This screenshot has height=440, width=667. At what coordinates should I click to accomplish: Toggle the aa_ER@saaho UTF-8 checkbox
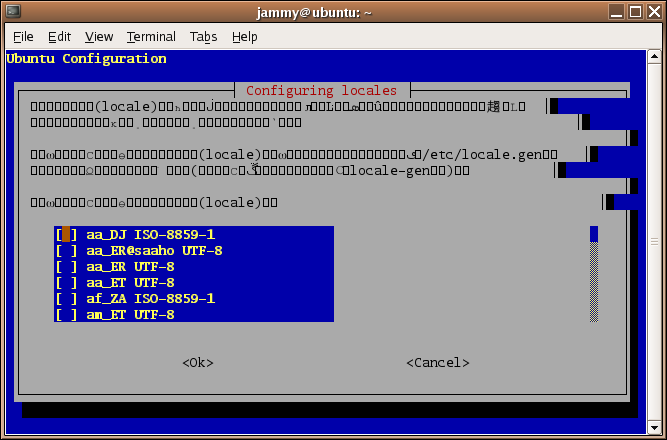click(66, 251)
